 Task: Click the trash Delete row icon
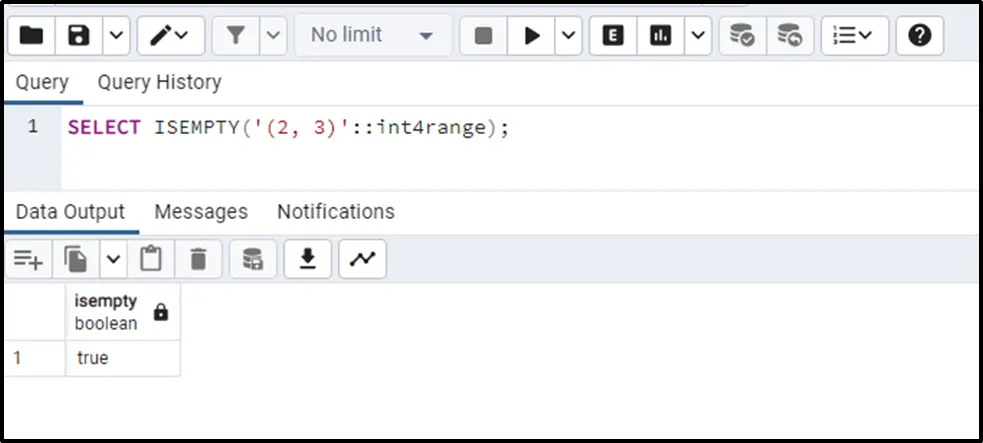pos(198,260)
